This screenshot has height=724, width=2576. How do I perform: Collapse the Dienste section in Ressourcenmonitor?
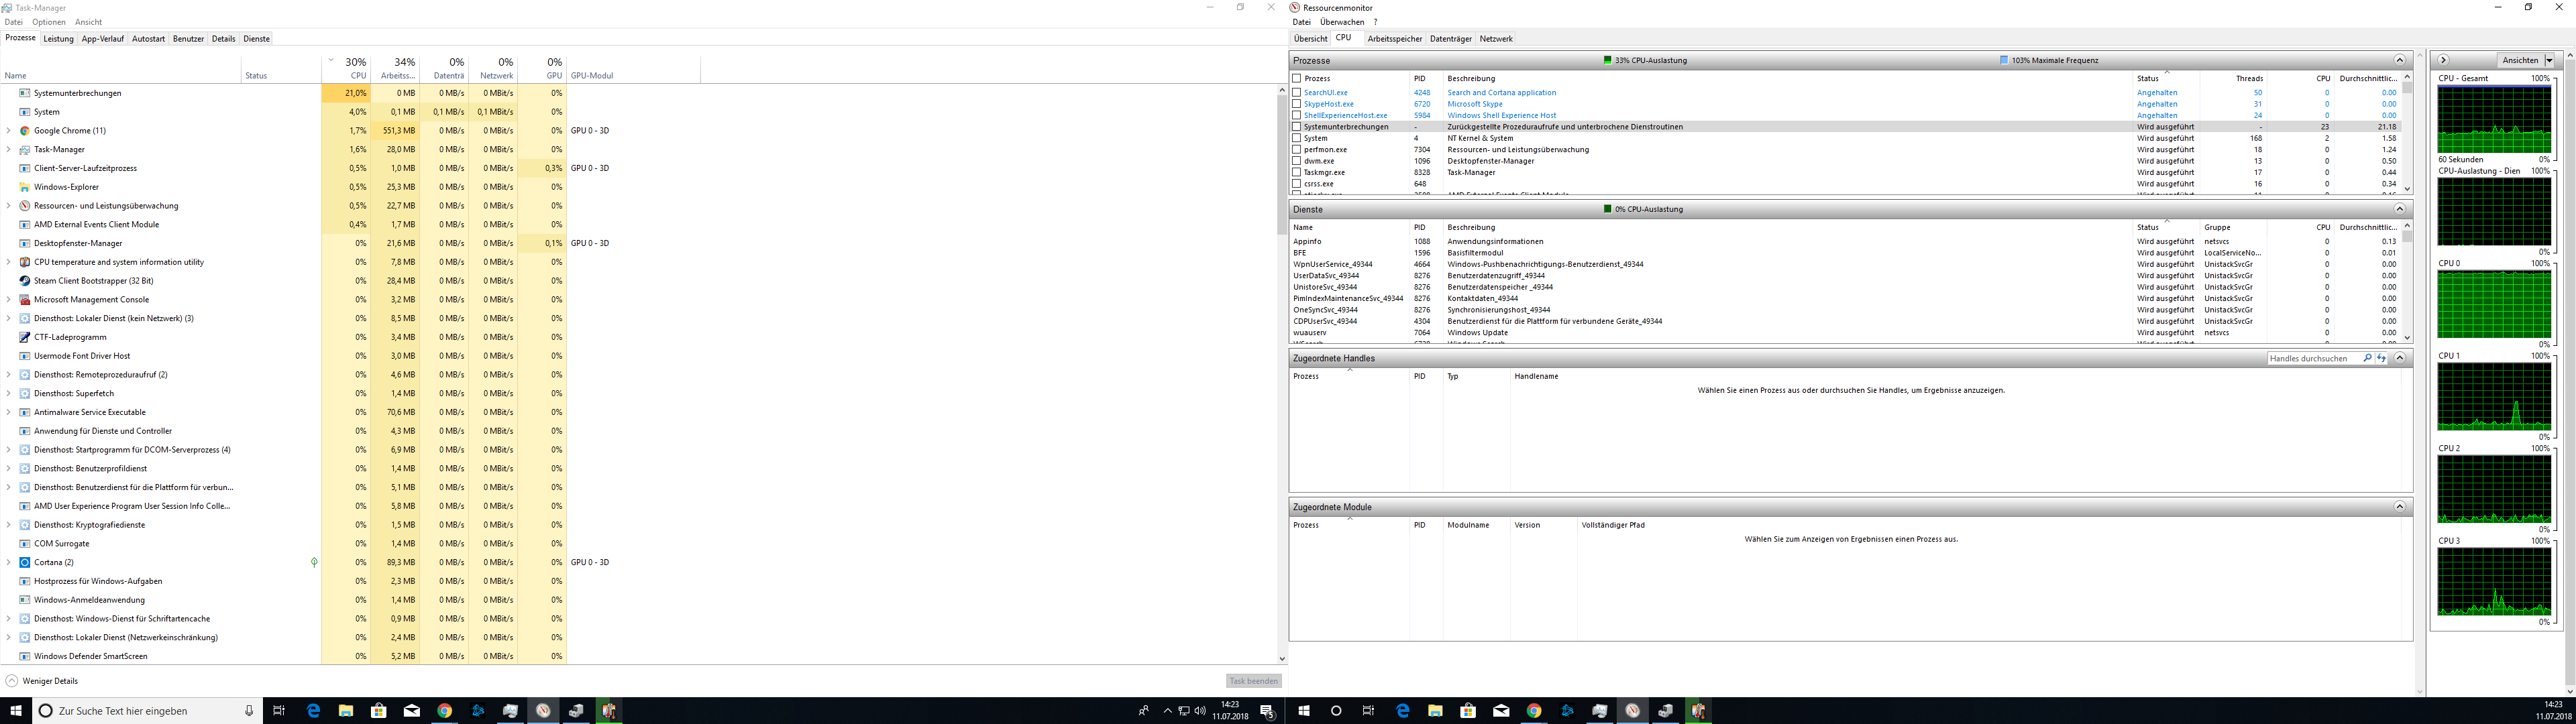pyautogui.click(x=2399, y=209)
